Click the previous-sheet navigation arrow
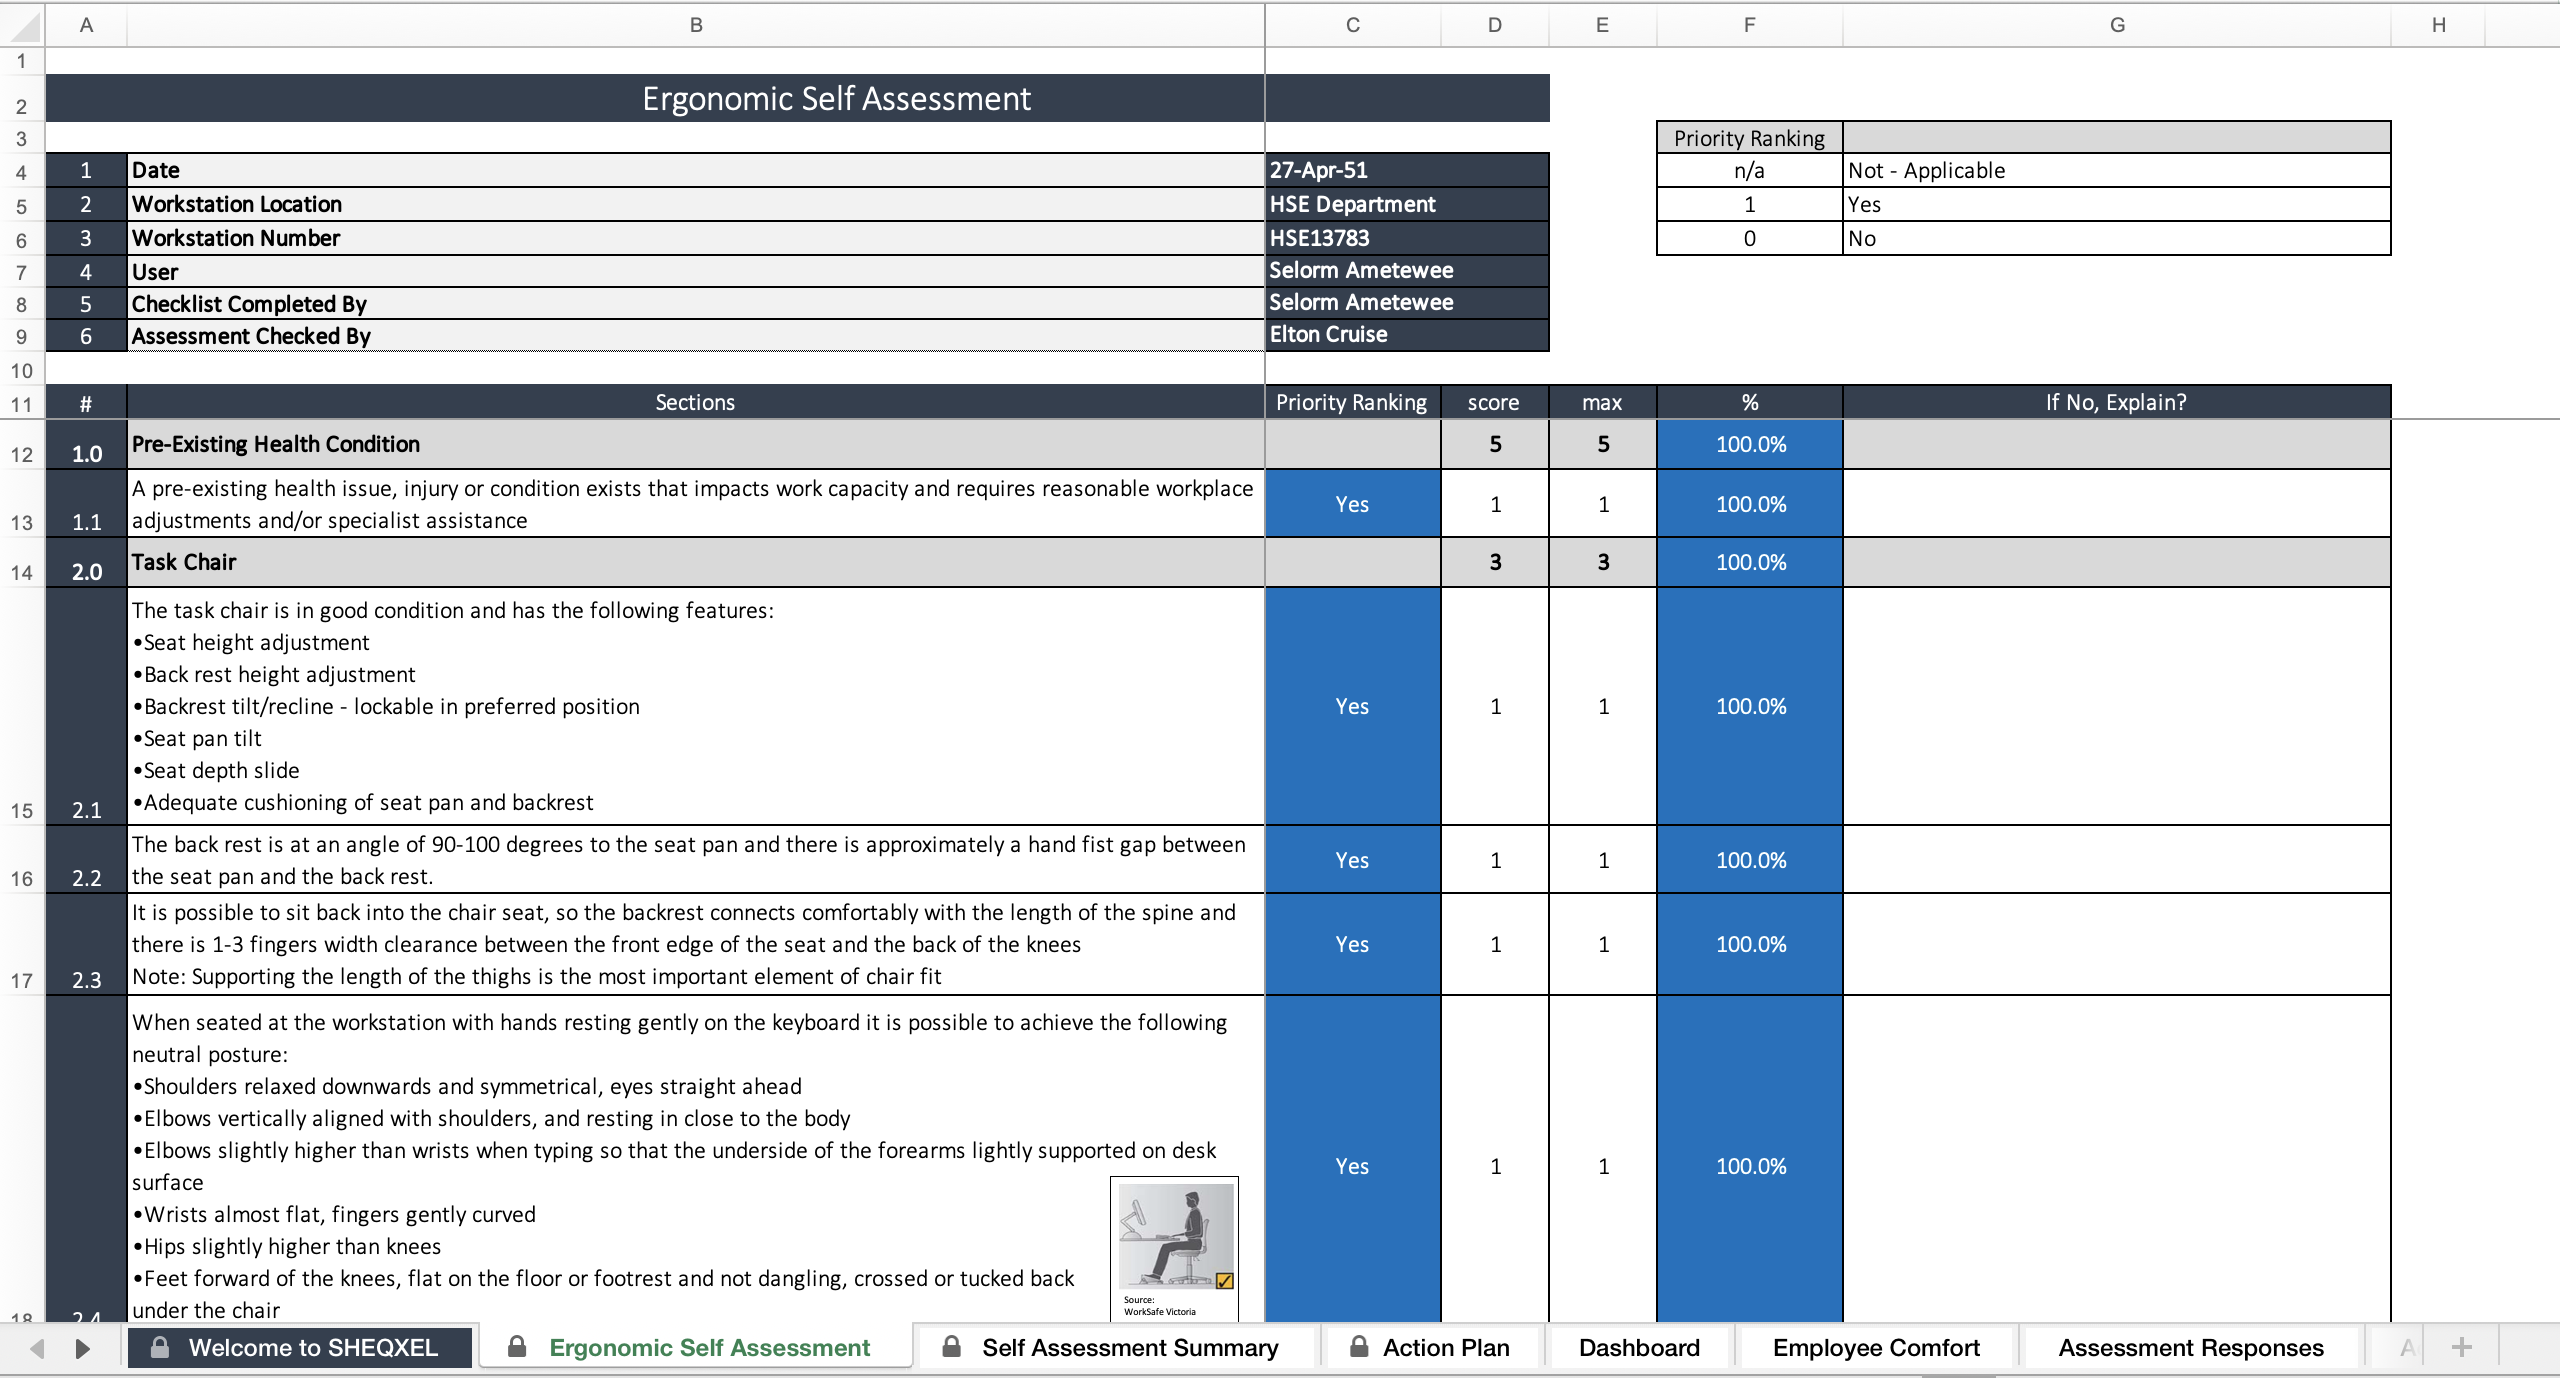Screen dimensions: 2560x1378 point(37,1348)
